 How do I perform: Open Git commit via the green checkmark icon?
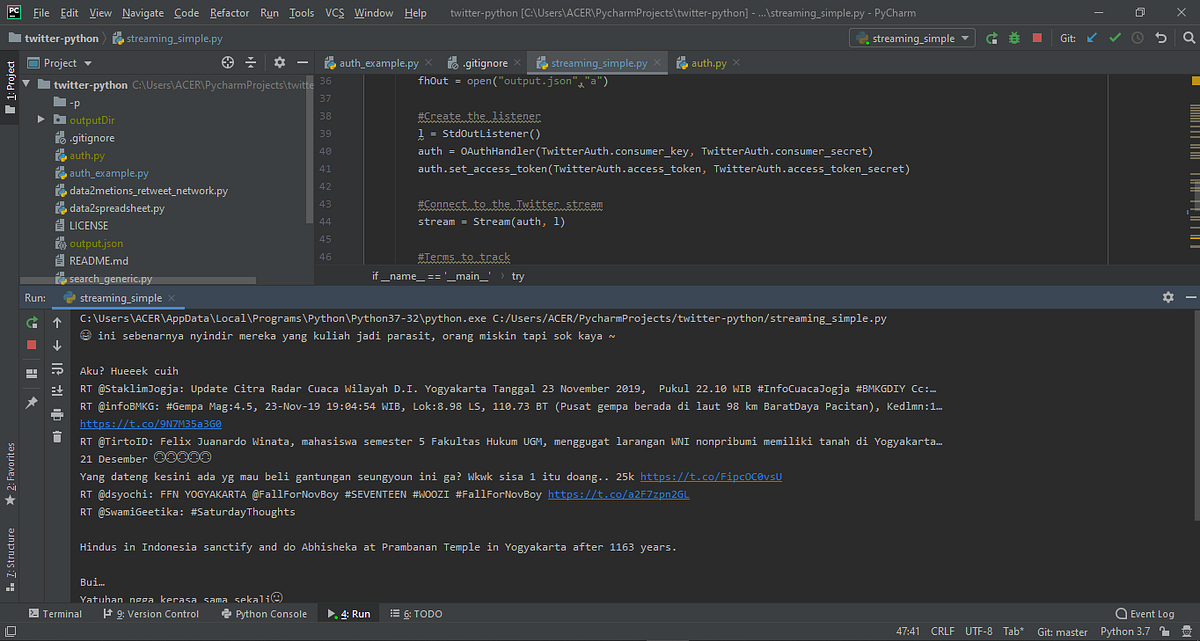1114,37
